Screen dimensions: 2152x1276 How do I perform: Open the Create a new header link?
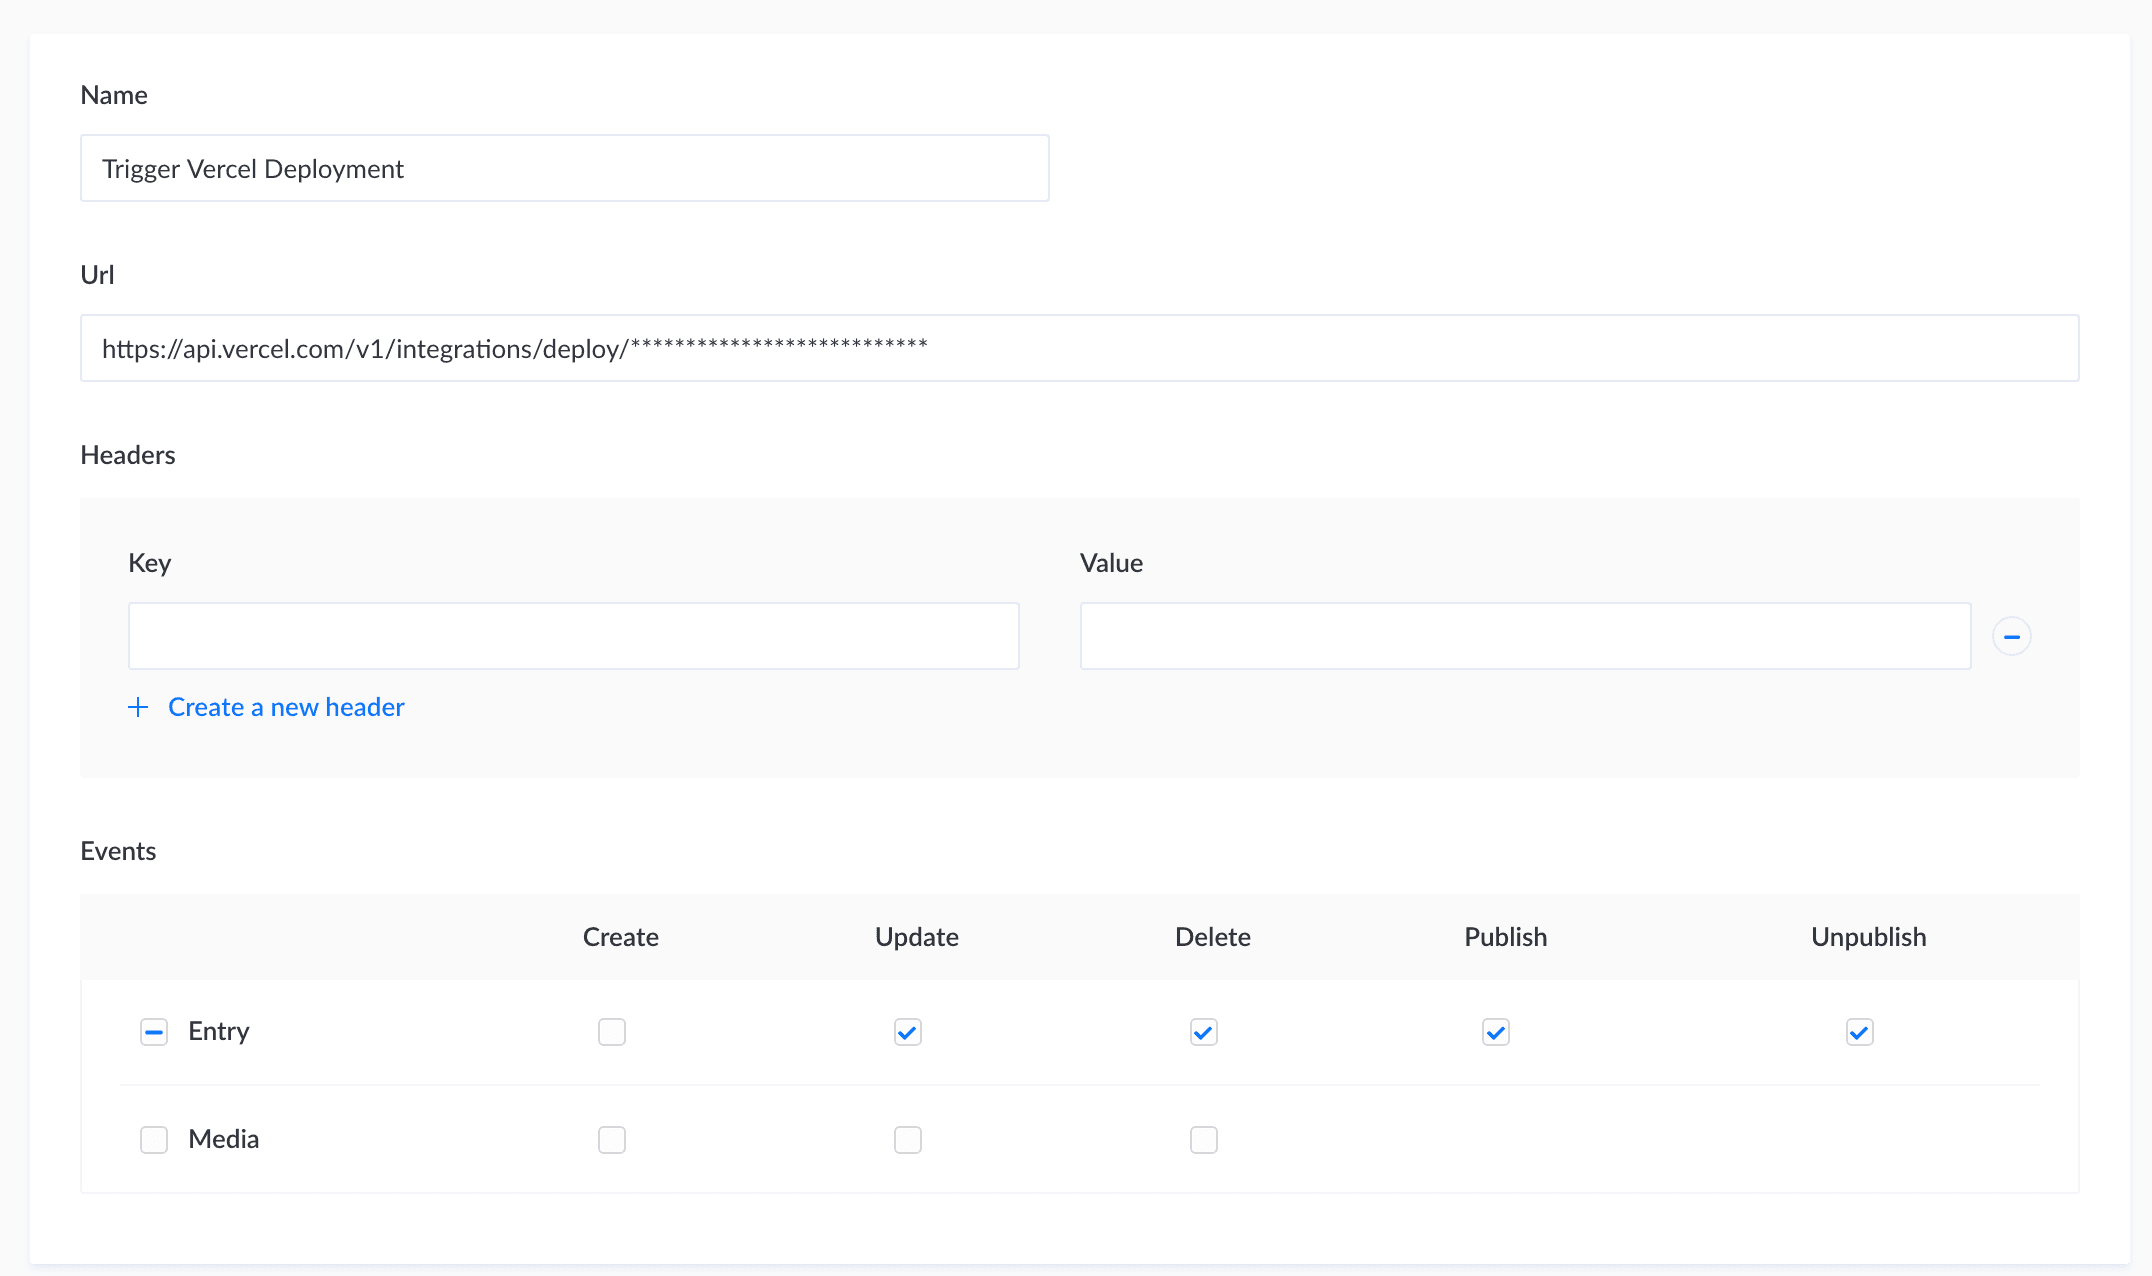point(285,707)
